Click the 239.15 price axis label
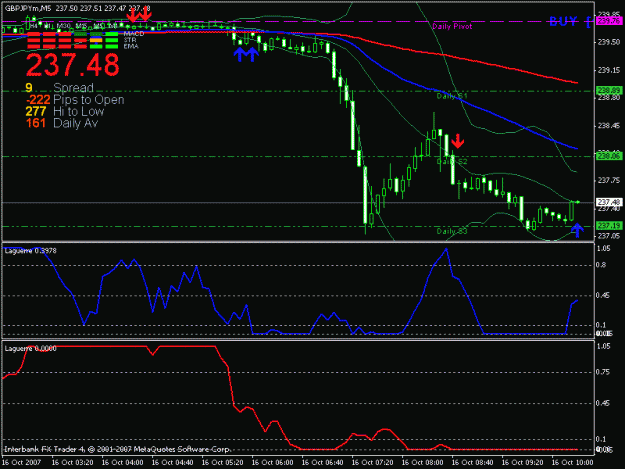Screen dimensions: 625x469 pyautogui.click(x=608, y=70)
